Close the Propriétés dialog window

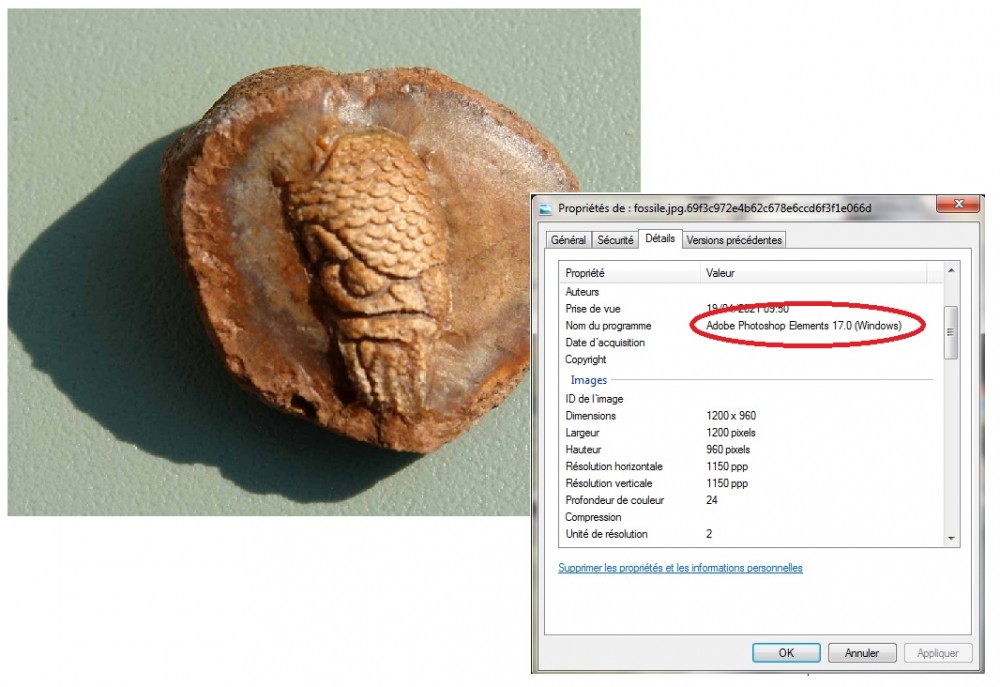pos(962,205)
